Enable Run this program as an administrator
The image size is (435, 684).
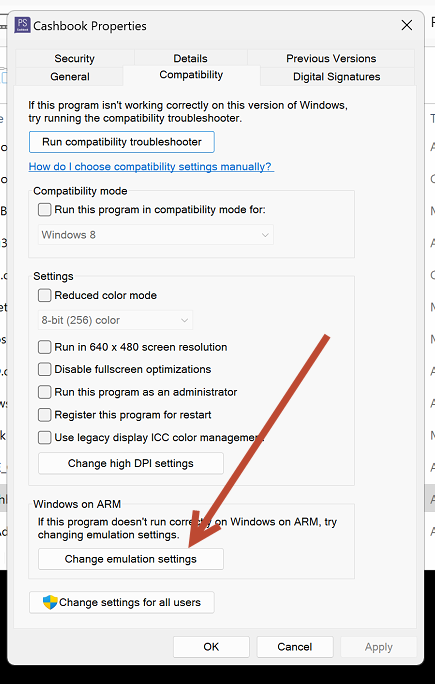click(x=45, y=392)
